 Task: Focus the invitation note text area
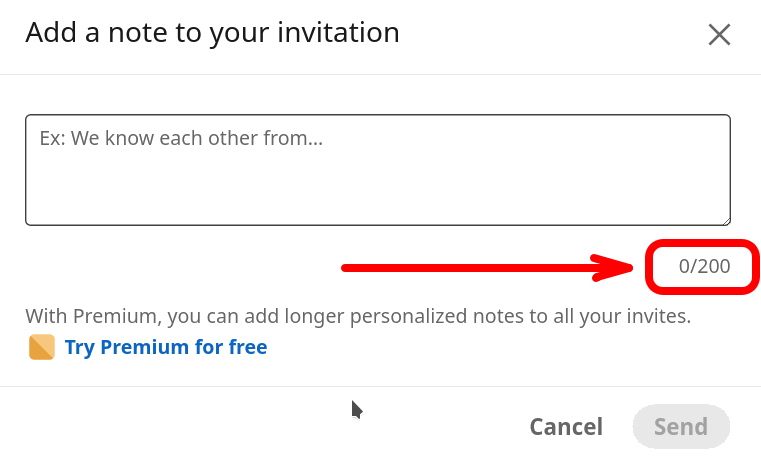378,170
